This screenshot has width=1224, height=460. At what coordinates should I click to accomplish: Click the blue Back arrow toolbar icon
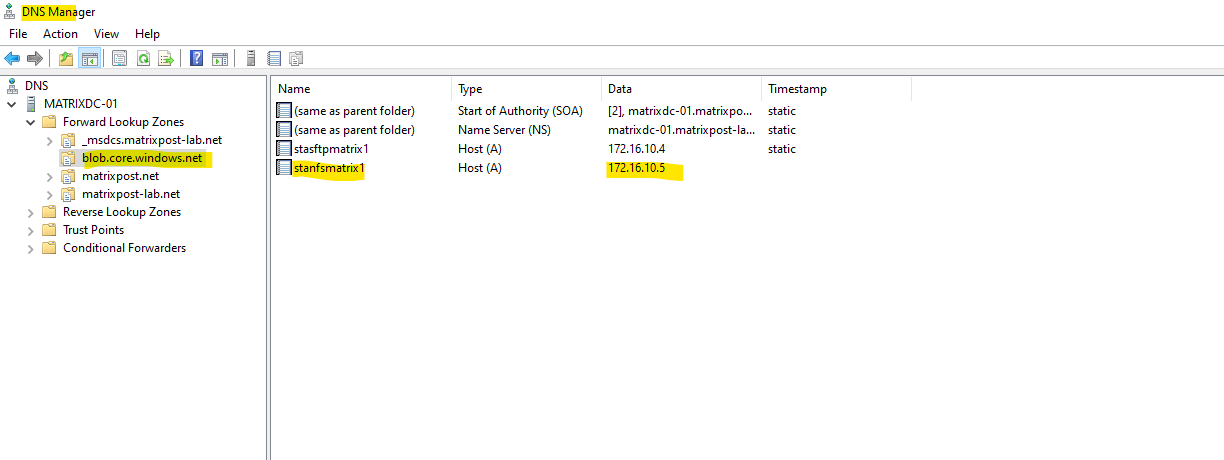(12, 59)
